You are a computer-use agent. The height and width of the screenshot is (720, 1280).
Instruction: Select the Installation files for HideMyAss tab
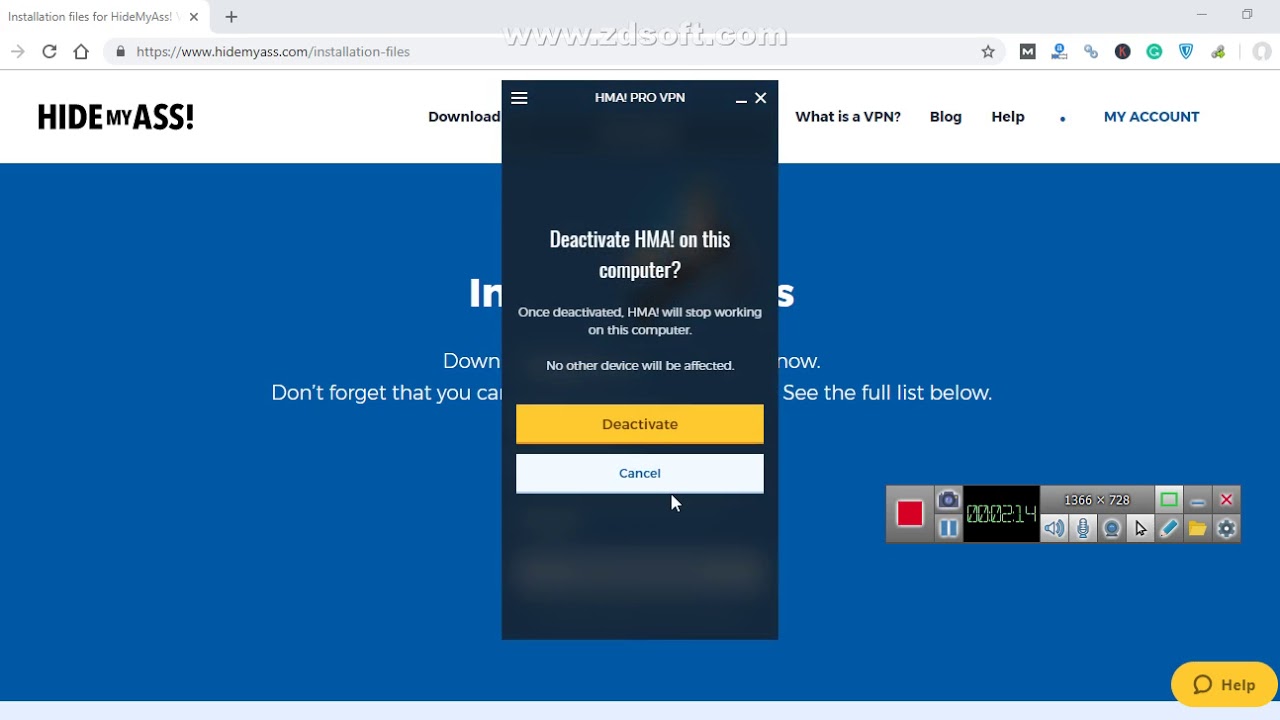[104, 17]
